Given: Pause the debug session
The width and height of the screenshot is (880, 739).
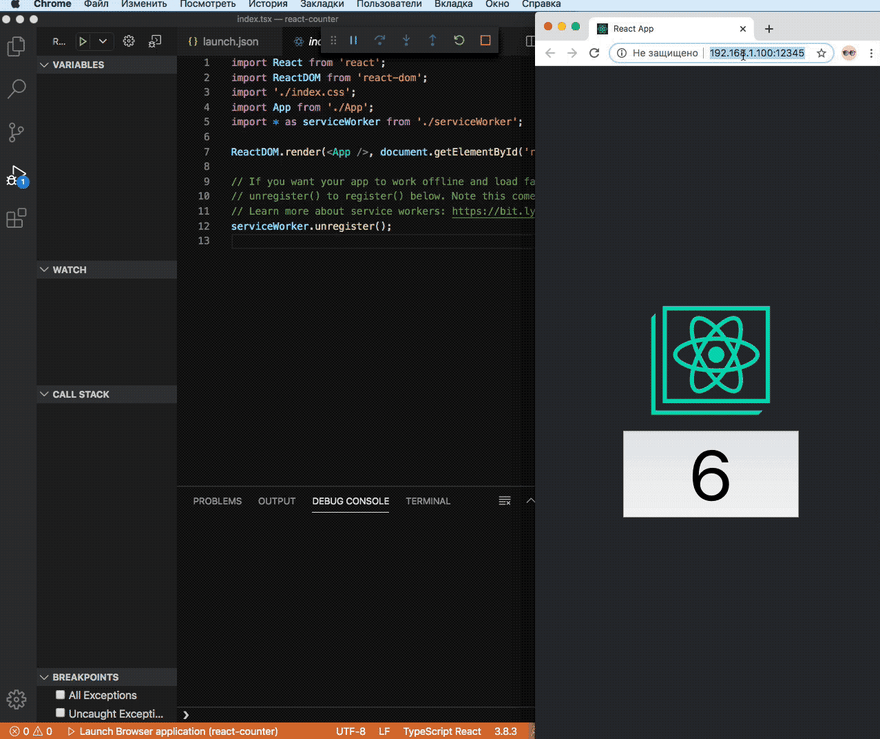Looking at the screenshot, I should click(354, 40).
